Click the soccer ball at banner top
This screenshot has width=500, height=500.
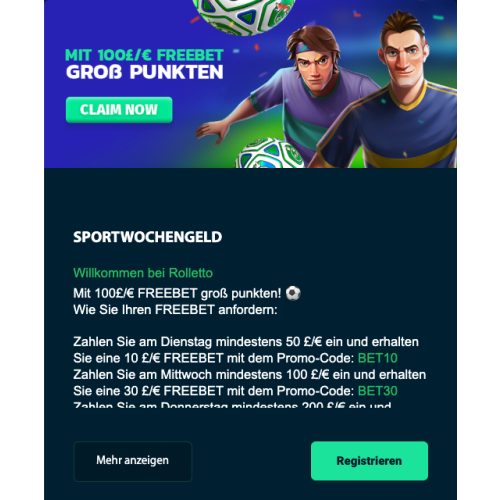coord(243,15)
